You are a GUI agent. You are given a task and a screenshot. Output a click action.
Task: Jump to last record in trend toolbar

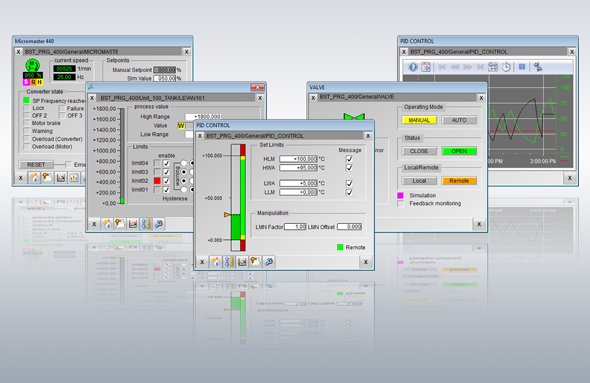tap(481, 67)
